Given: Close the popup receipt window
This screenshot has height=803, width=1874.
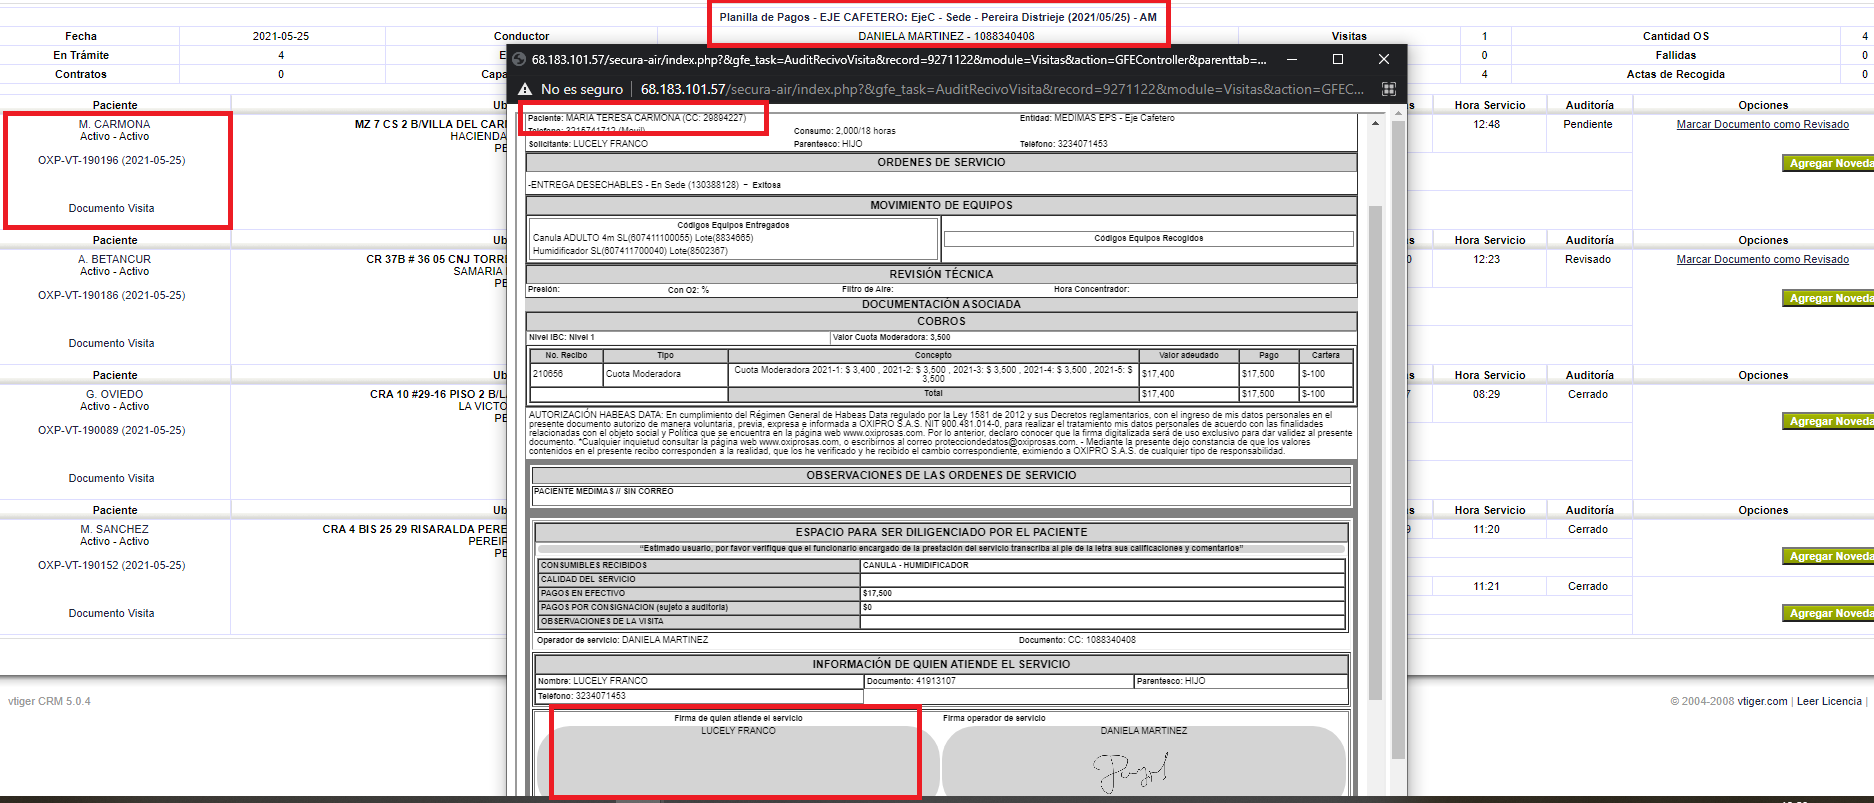Looking at the screenshot, I should (x=1384, y=59).
